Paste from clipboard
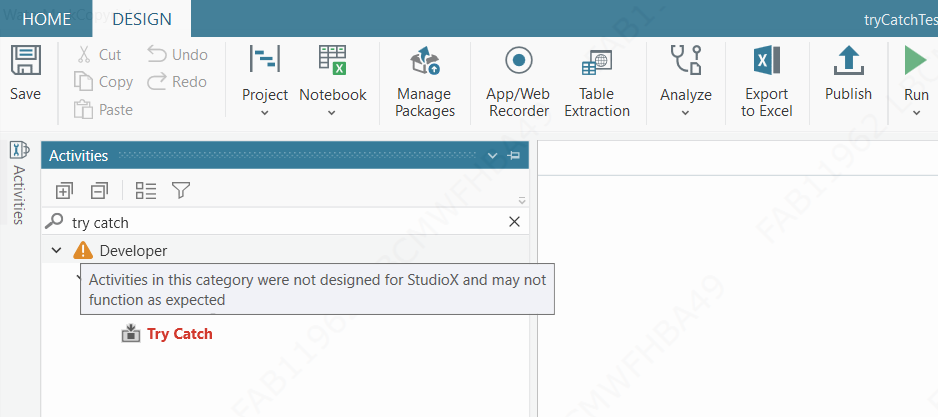 [x=103, y=109]
